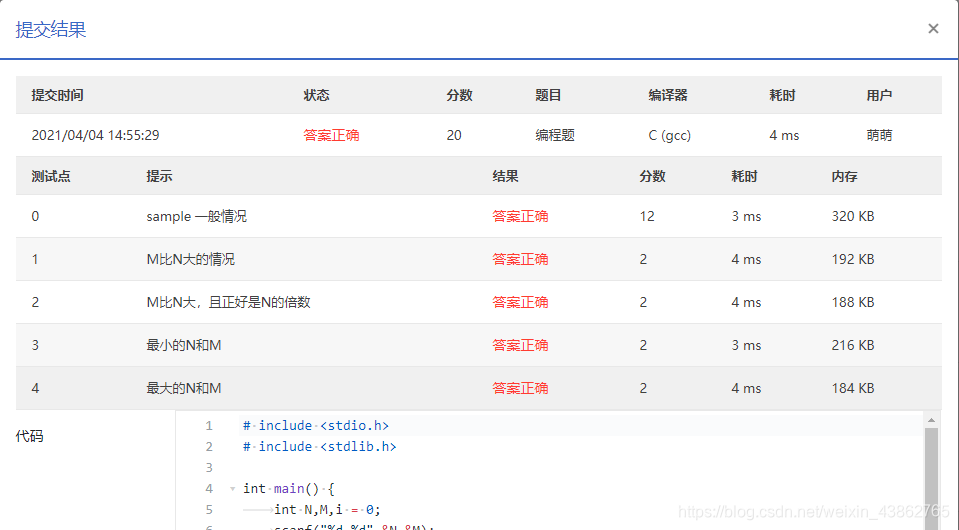Click the memory value 320 KB
Screen dimensions: 959x530
(853, 216)
